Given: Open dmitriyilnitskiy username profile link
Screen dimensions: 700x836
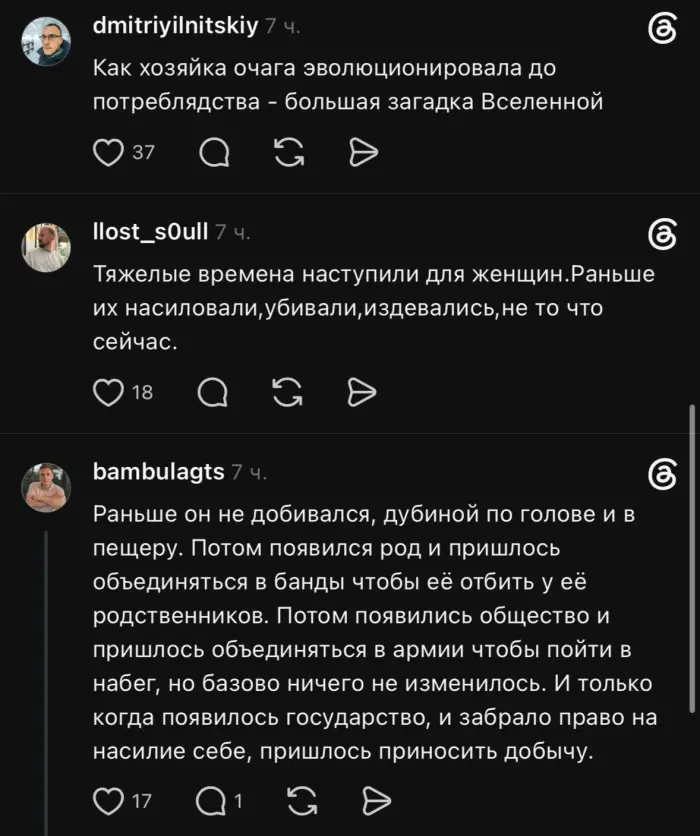Looking at the screenshot, I should 175,26.
